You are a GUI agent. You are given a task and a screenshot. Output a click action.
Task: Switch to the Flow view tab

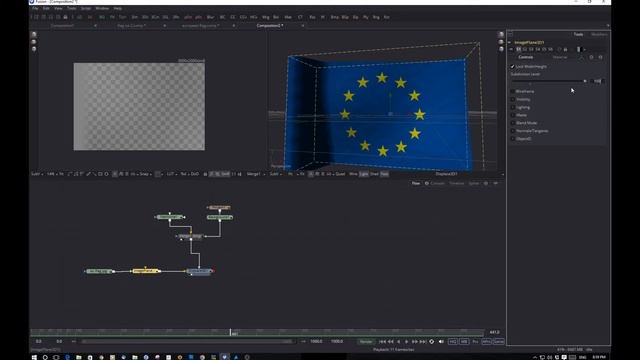pyautogui.click(x=416, y=183)
